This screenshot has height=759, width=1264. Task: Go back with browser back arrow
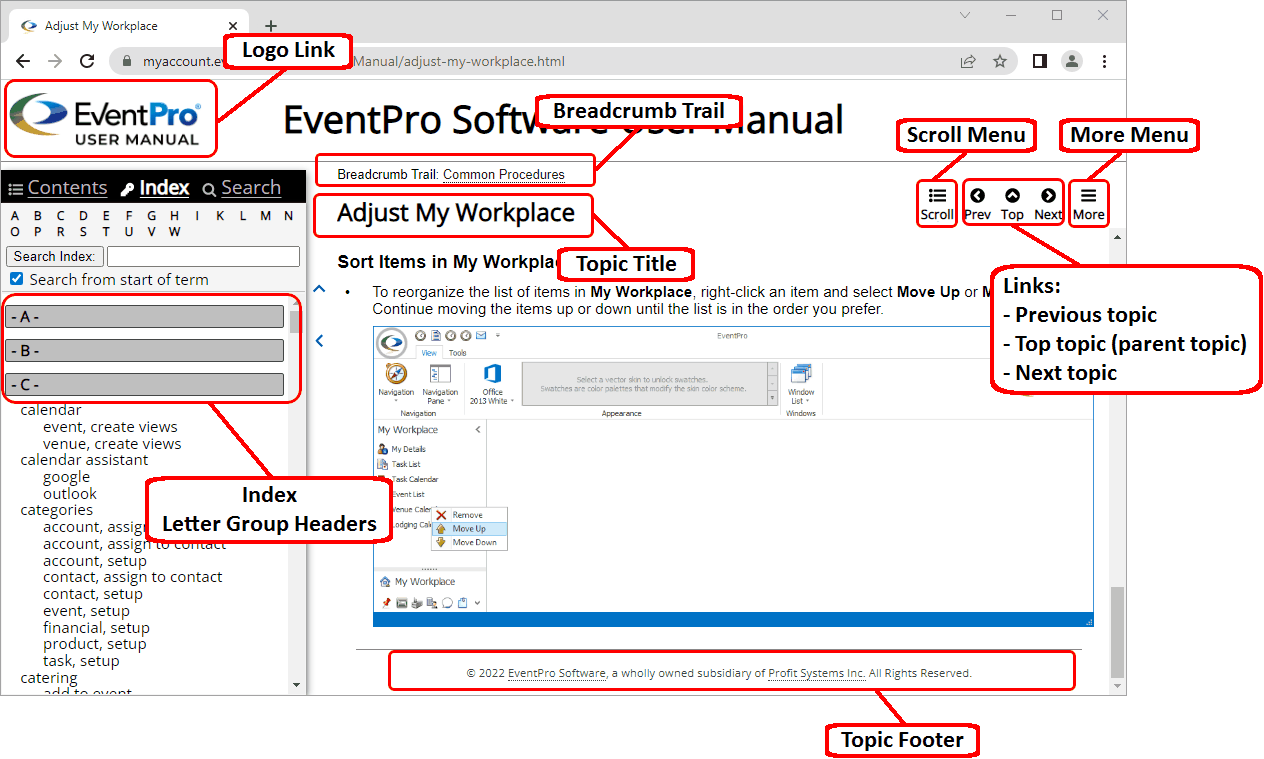[x=23, y=61]
